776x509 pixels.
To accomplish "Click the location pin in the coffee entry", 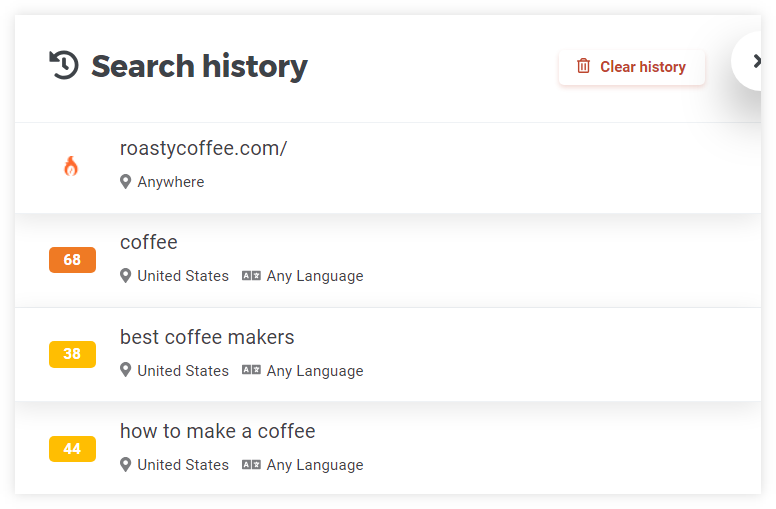I will [x=125, y=276].
